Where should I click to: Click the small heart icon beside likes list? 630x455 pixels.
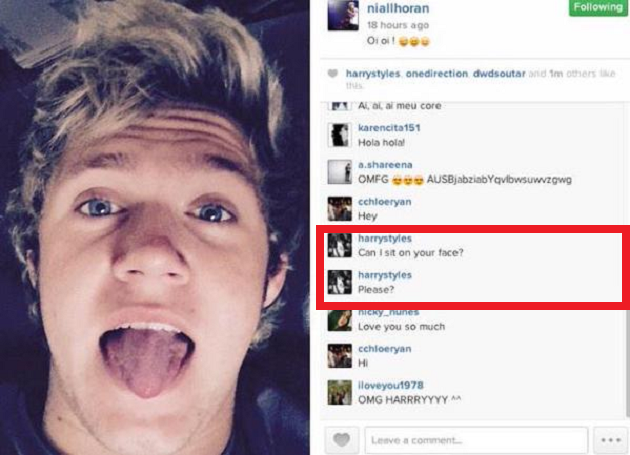(x=333, y=74)
